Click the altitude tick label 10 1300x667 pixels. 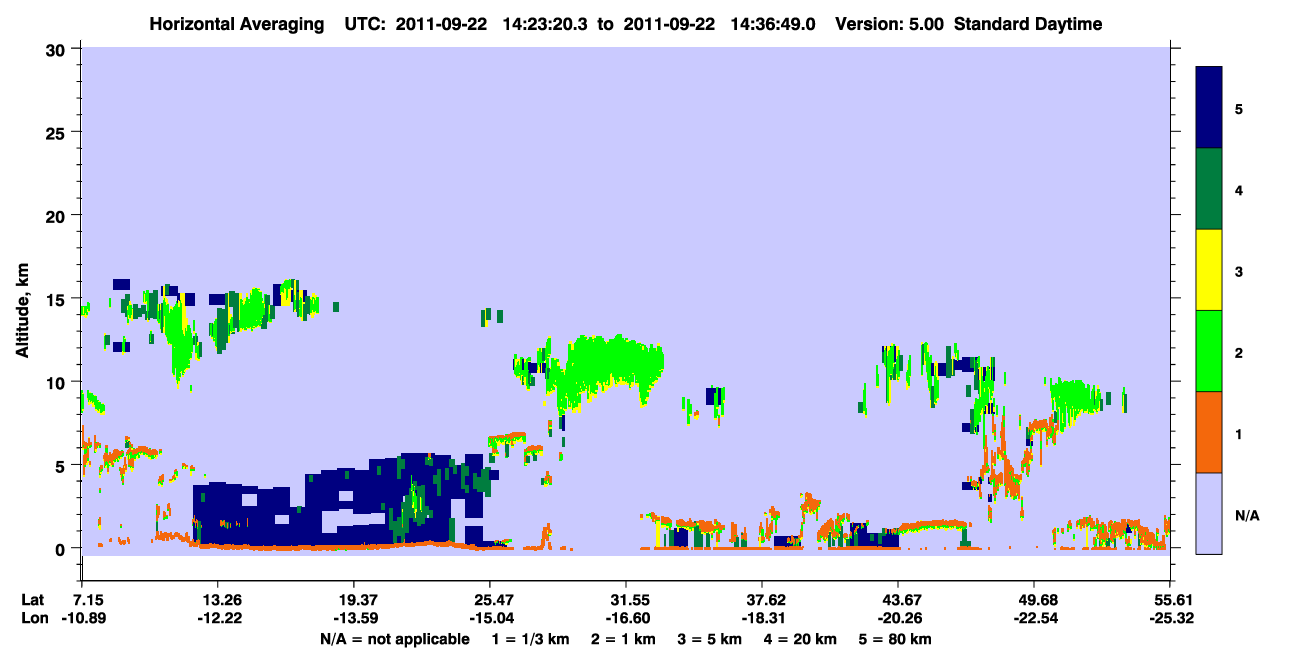[58, 382]
